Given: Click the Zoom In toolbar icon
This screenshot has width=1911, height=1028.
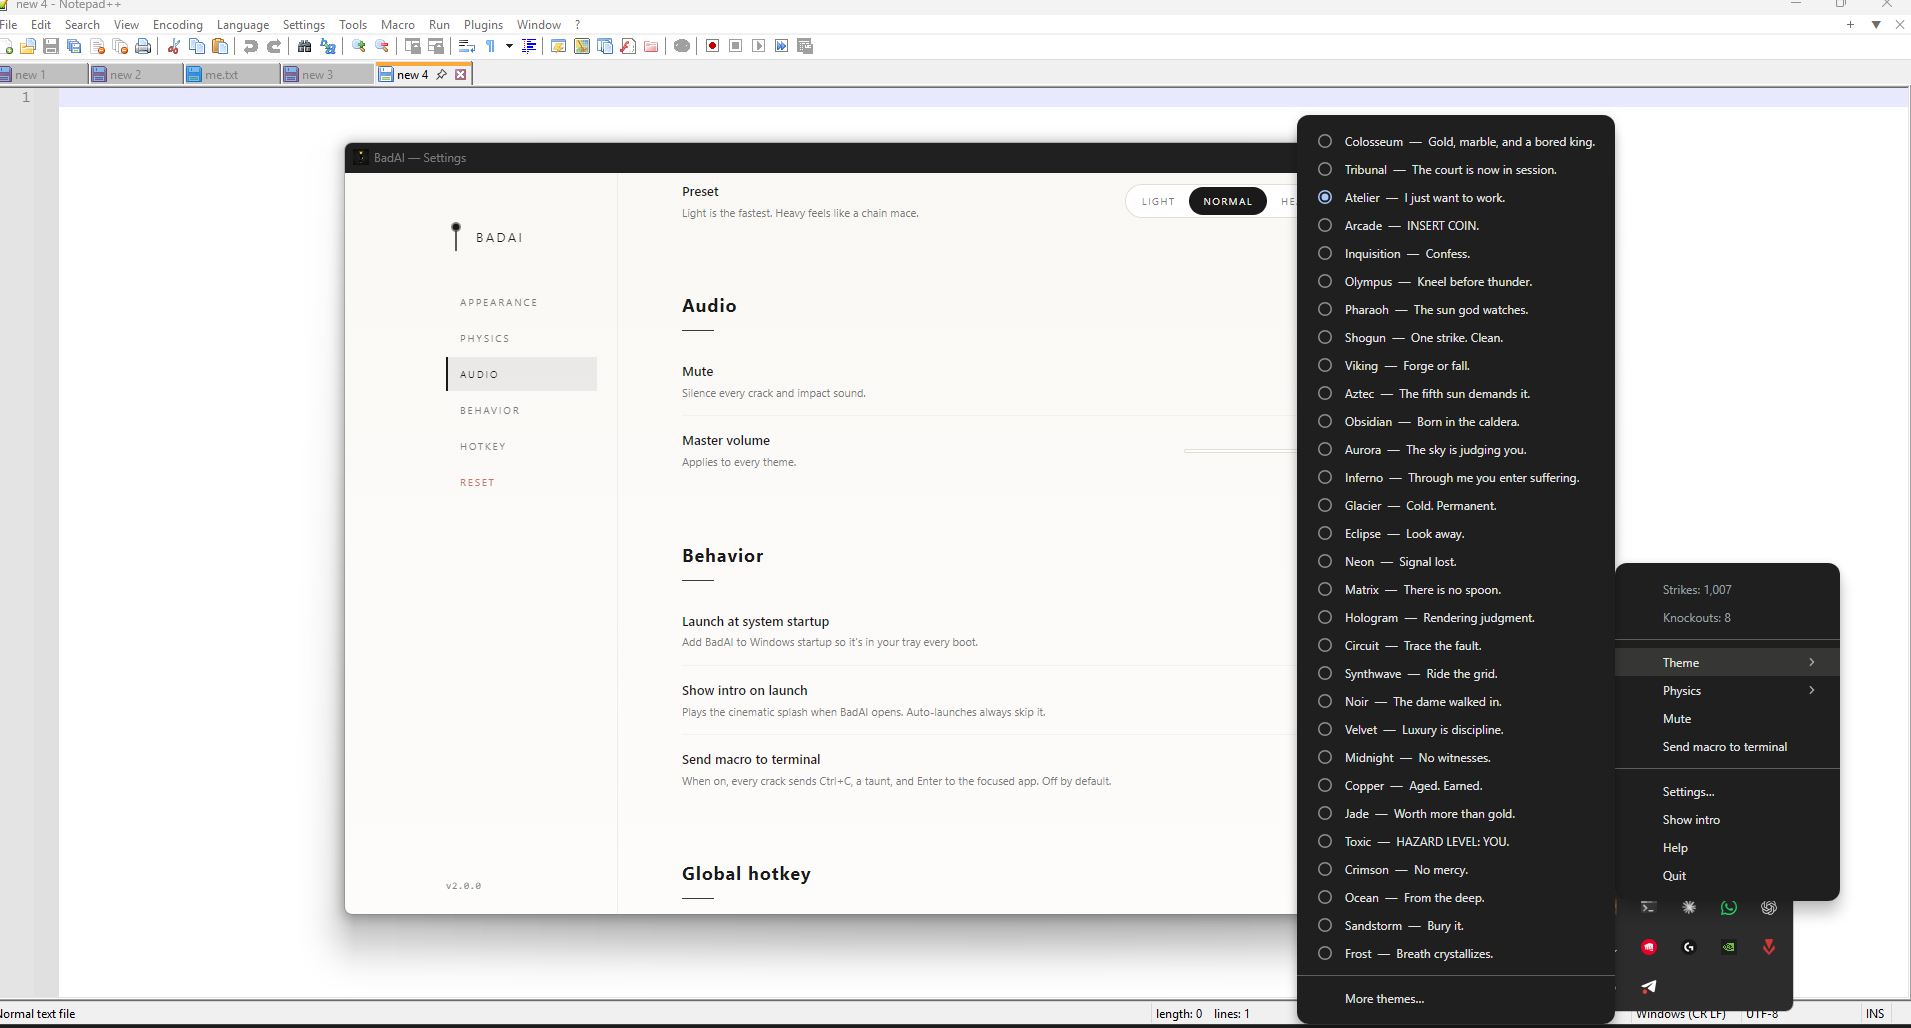Looking at the screenshot, I should coord(359,46).
